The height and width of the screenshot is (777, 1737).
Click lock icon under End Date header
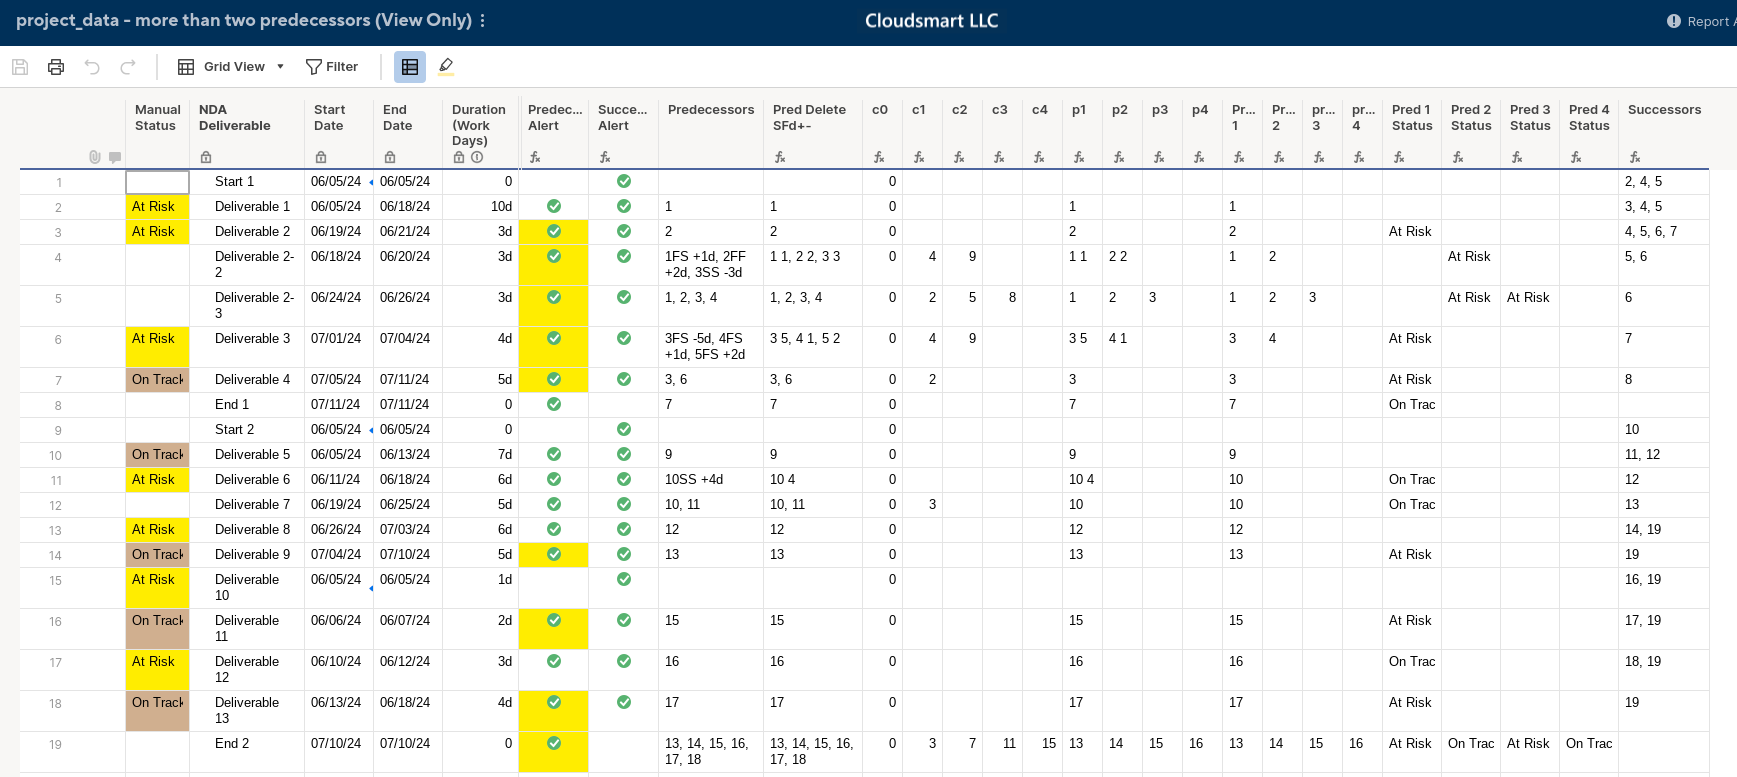pos(390,157)
